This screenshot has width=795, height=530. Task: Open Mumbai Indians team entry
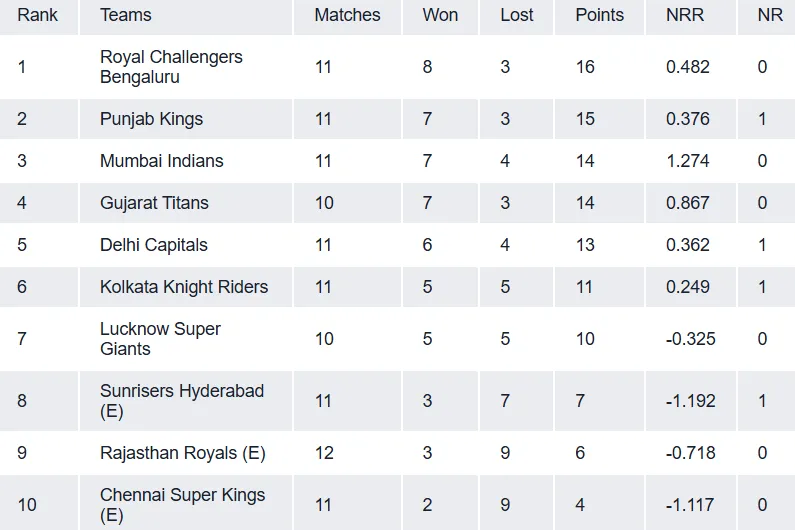pyautogui.click(x=162, y=161)
